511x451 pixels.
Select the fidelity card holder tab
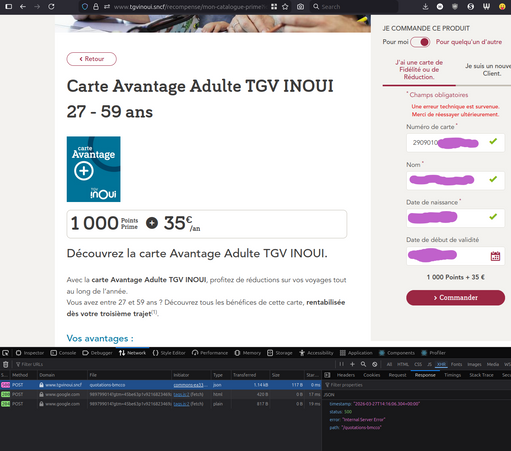tap(419, 70)
